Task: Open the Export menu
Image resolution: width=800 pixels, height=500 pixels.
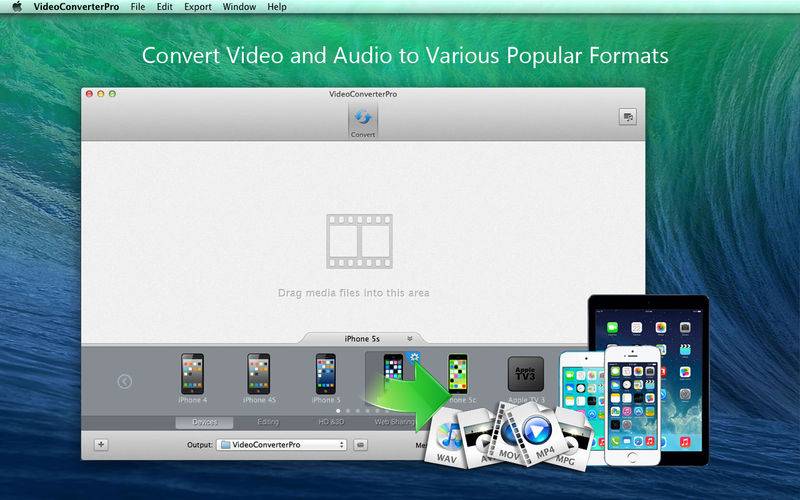Action: point(198,7)
